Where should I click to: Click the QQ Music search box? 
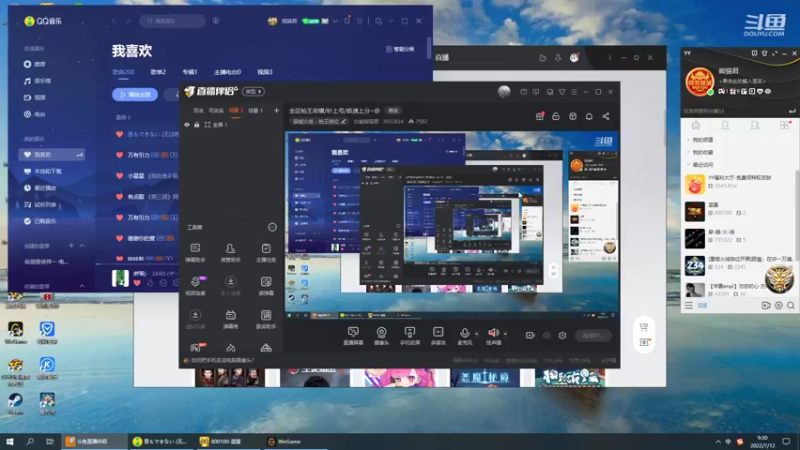(172, 21)
